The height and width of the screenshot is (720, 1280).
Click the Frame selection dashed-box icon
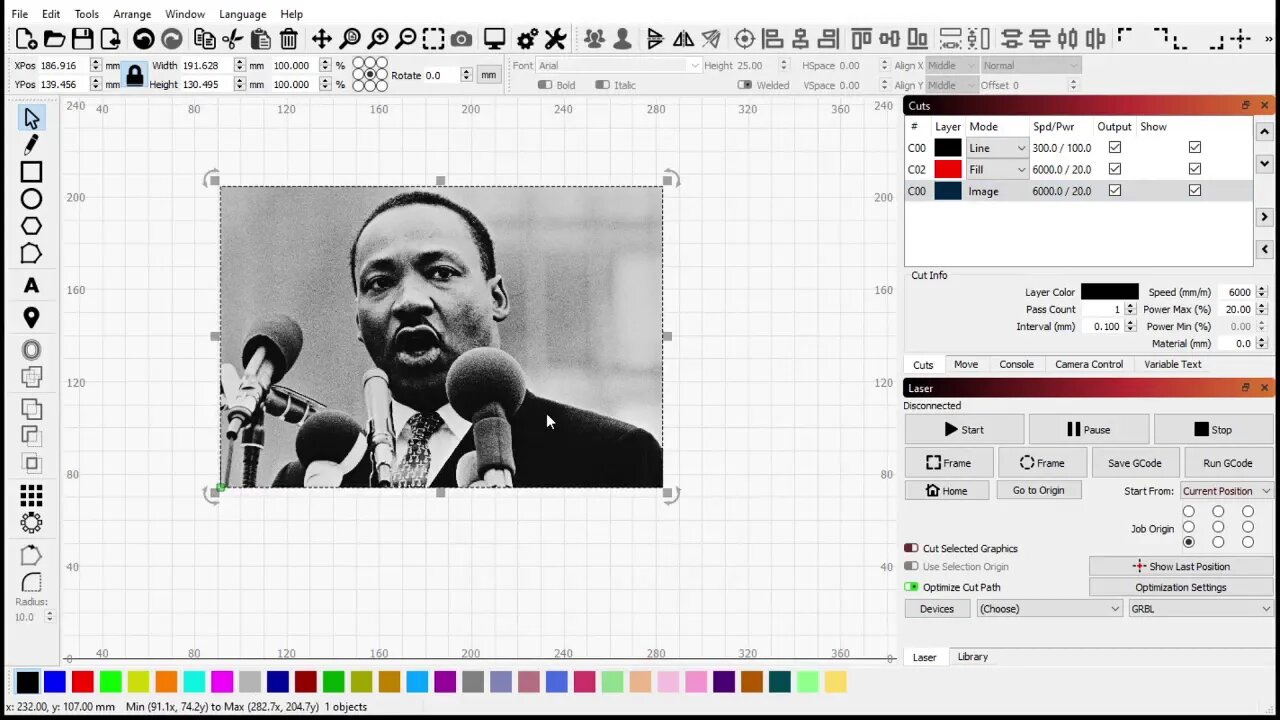pyautogui.click(x=433, y=39)
